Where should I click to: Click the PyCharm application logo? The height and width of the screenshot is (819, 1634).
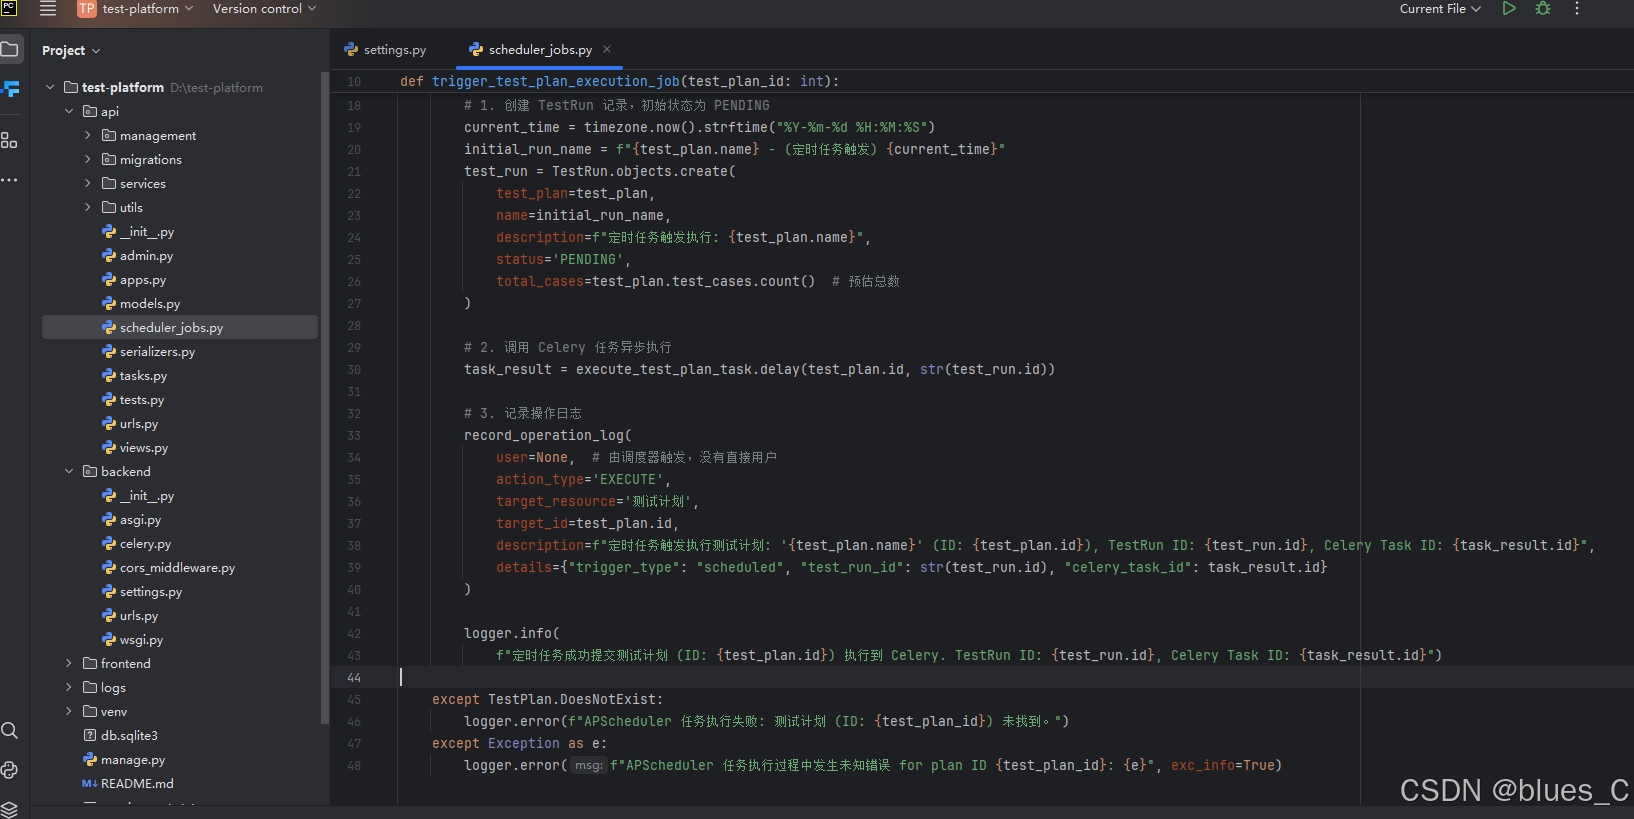9,8
